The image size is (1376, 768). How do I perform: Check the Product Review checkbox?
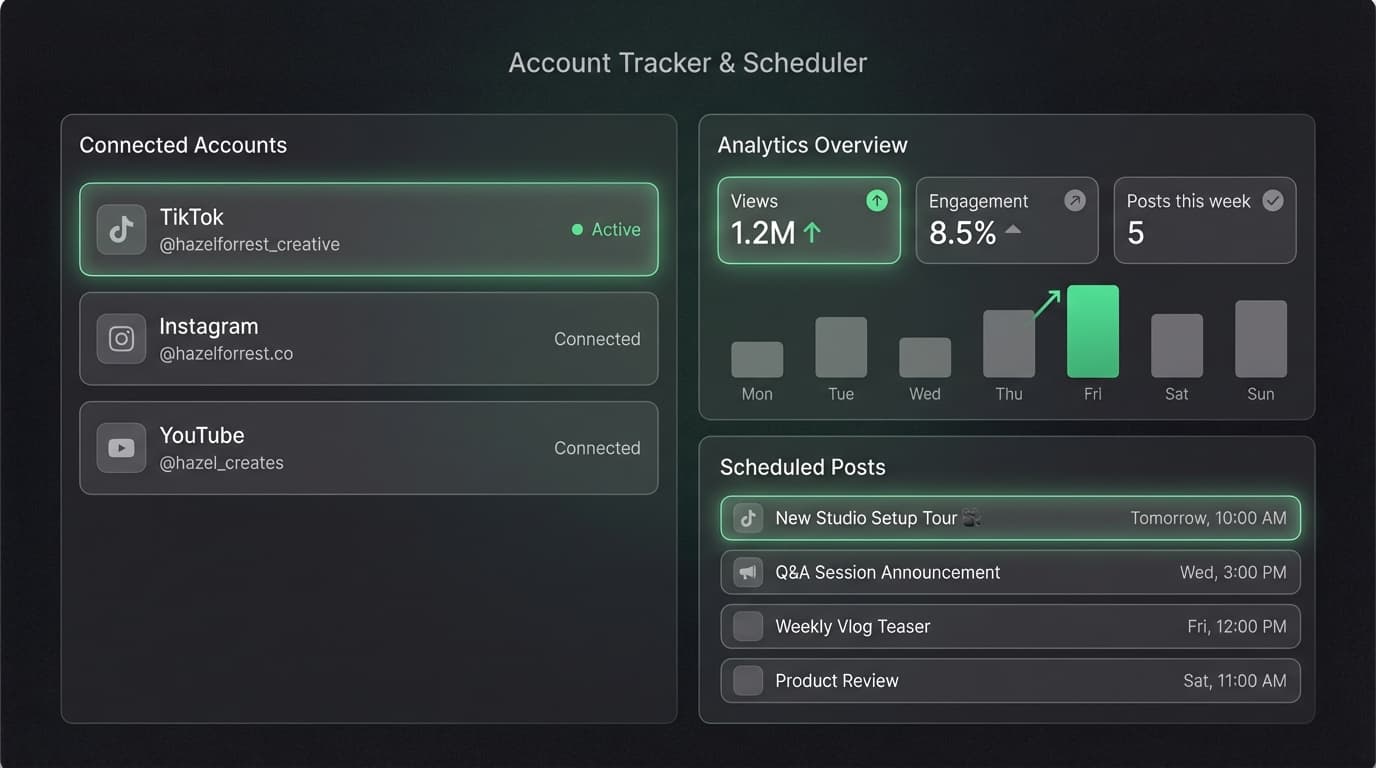click(748, 680)
